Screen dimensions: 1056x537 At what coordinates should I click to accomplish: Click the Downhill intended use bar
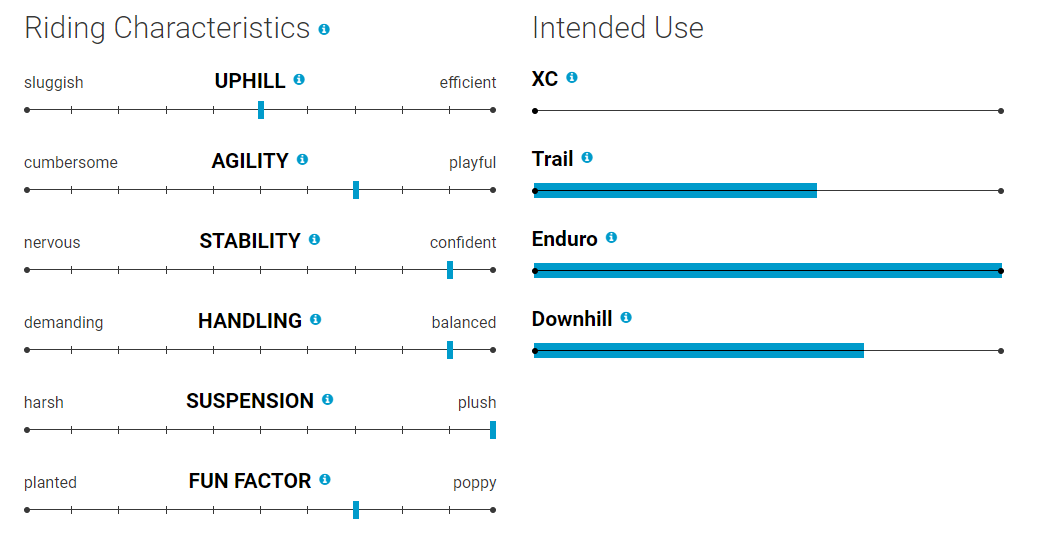(x=699, y=350)
